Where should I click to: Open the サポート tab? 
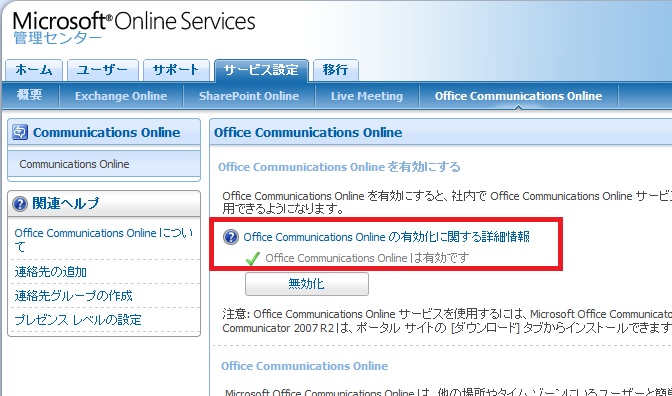pyautogui.click(x=176, y=70)
